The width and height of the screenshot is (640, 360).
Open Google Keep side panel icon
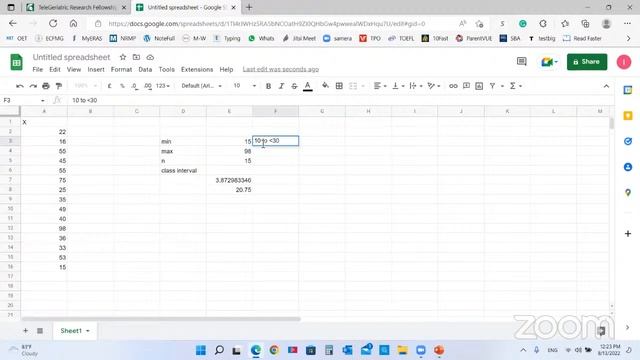pos(628,116)
